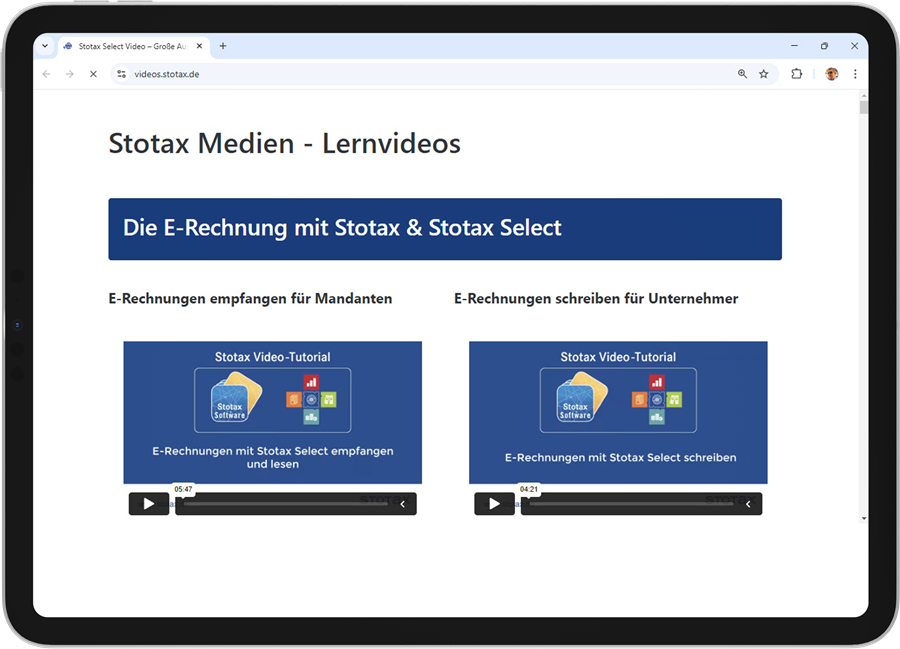Open the Stotax Select schreiben video thumbnail
The height and width of the screenshot is (649, 900).
click(618, 413)
